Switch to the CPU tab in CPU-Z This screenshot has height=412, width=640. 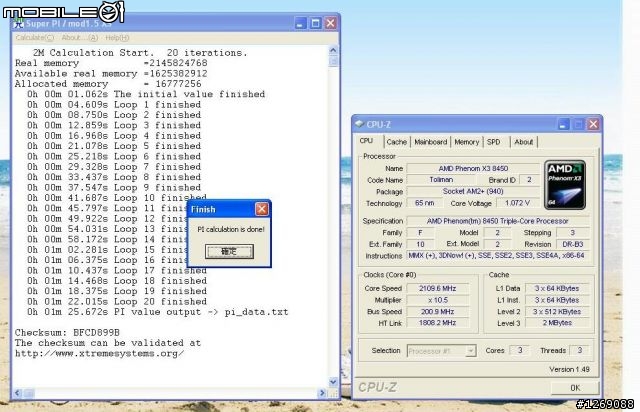click(366, 141)
